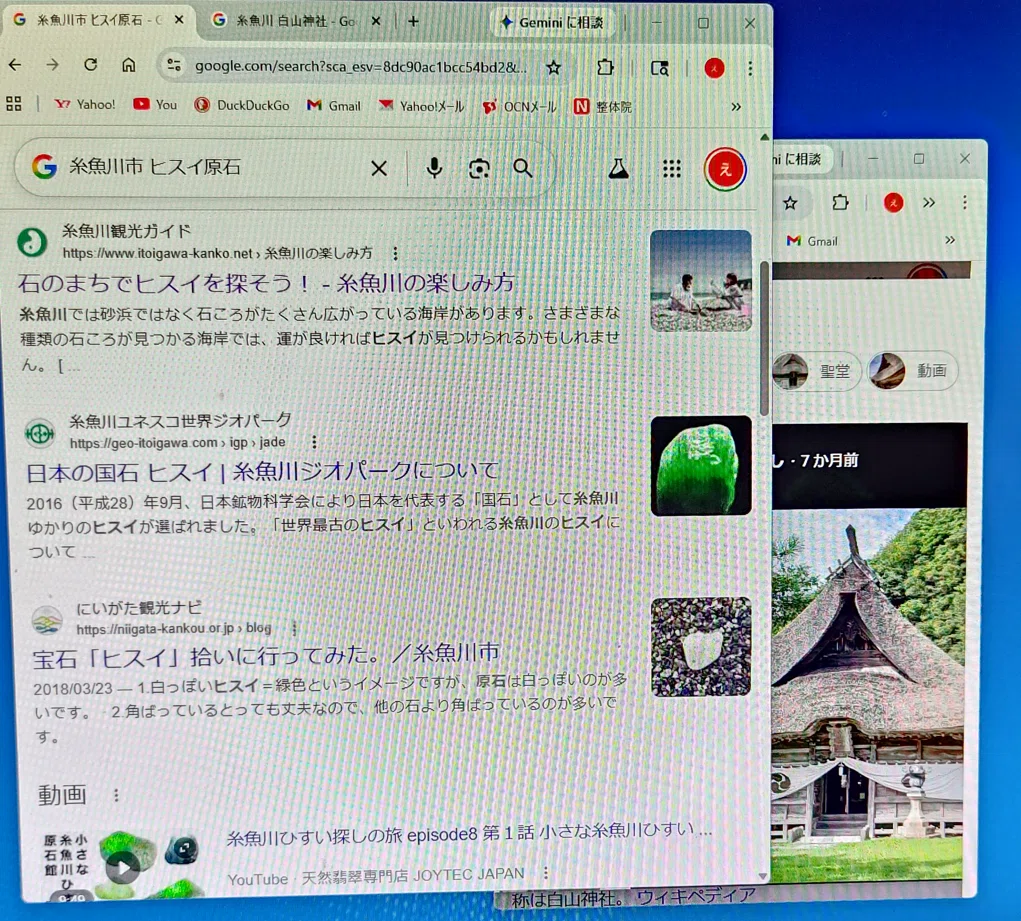This screenshot has height=921, width=1021.
Task: Go forward using the forward arrow
Action: (x=53, y=65)
